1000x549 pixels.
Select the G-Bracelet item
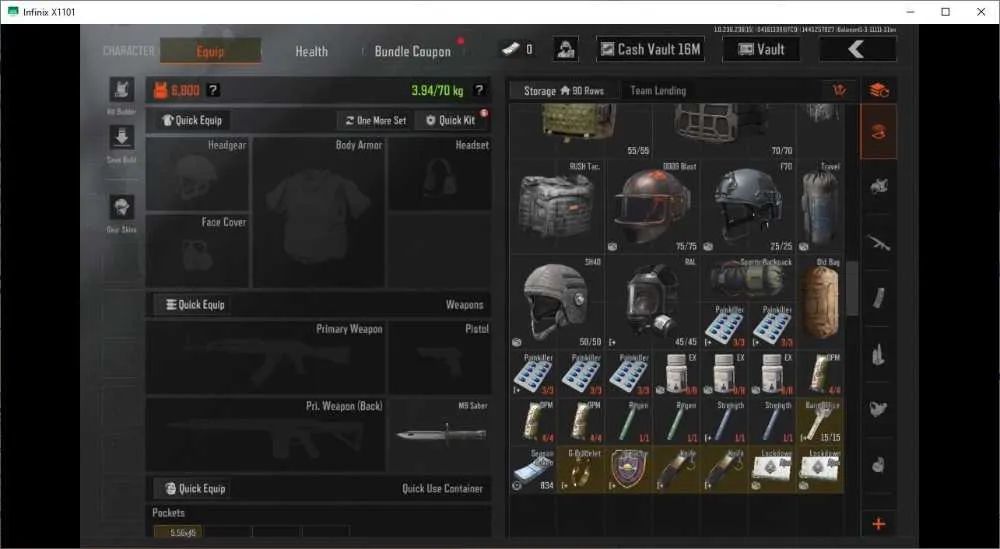click(x=581, y=469)
